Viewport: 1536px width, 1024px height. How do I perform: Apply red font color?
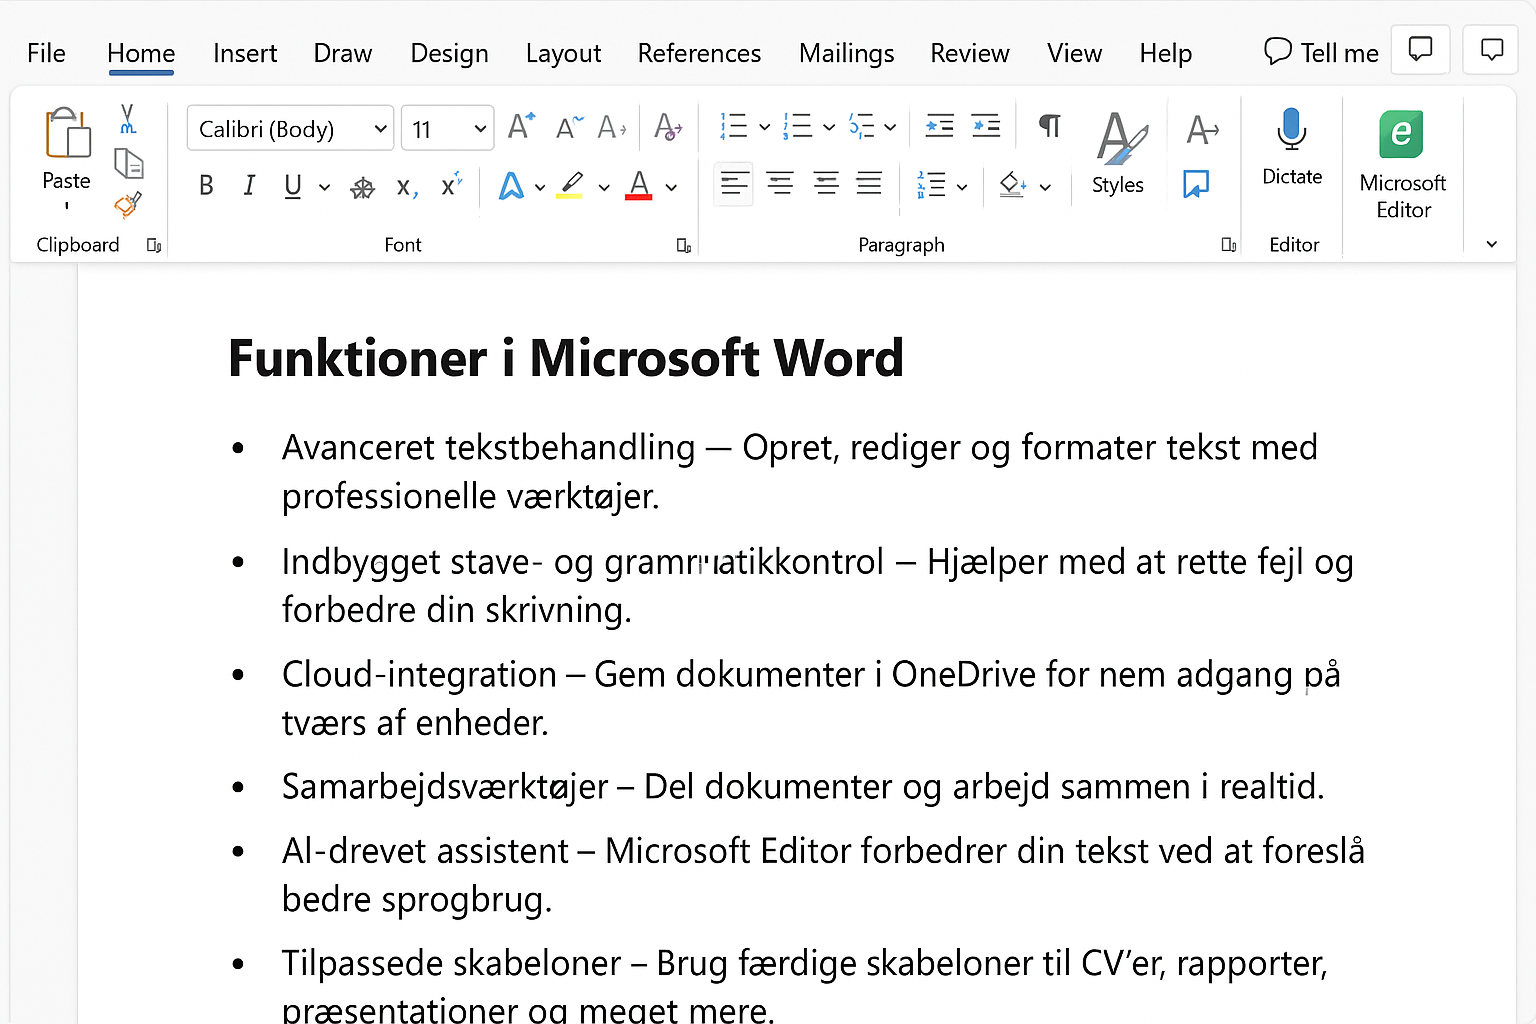639,186
